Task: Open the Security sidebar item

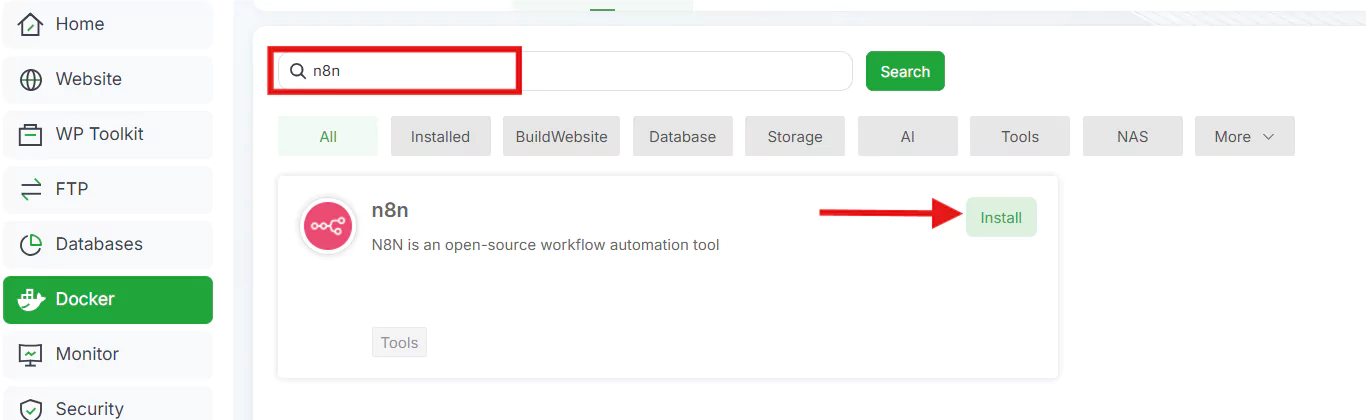Action: coord(108,404)
